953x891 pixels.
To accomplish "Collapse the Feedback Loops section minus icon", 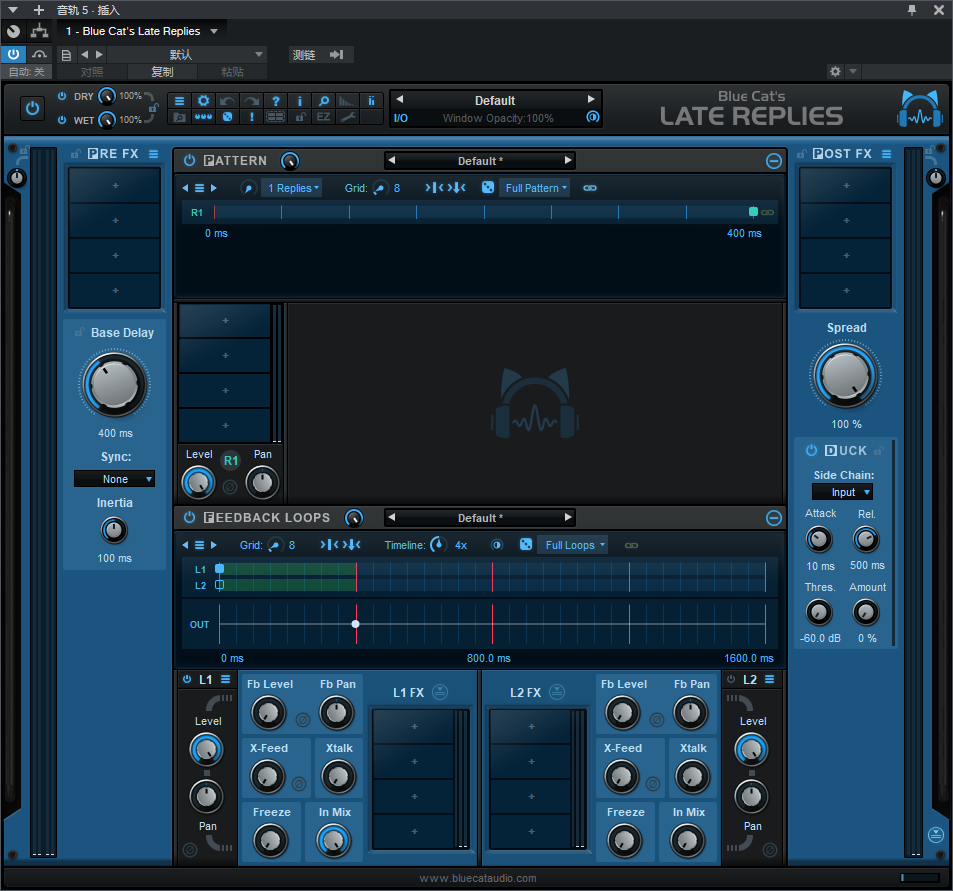I will 774,518.
